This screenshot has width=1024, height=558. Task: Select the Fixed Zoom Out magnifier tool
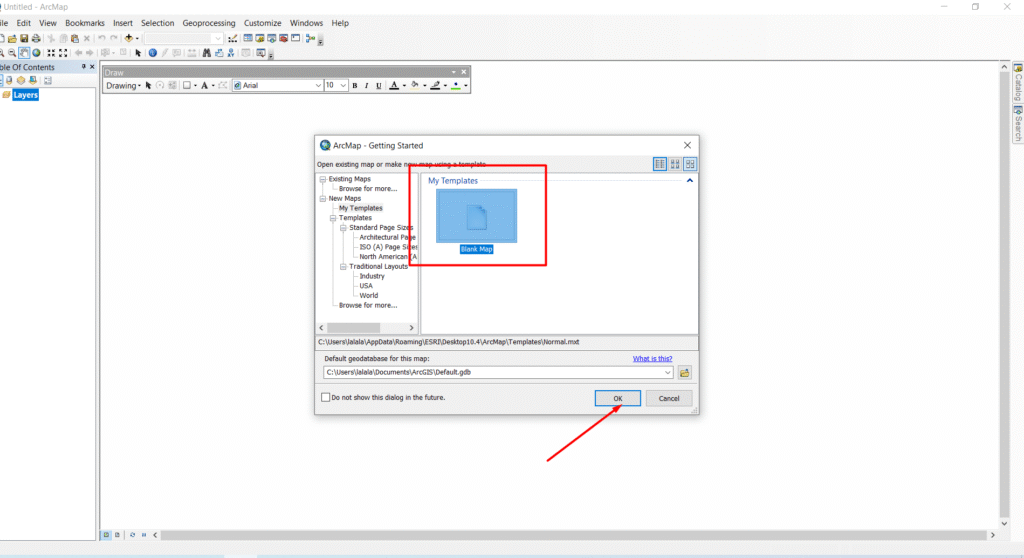tap(12, 53)
